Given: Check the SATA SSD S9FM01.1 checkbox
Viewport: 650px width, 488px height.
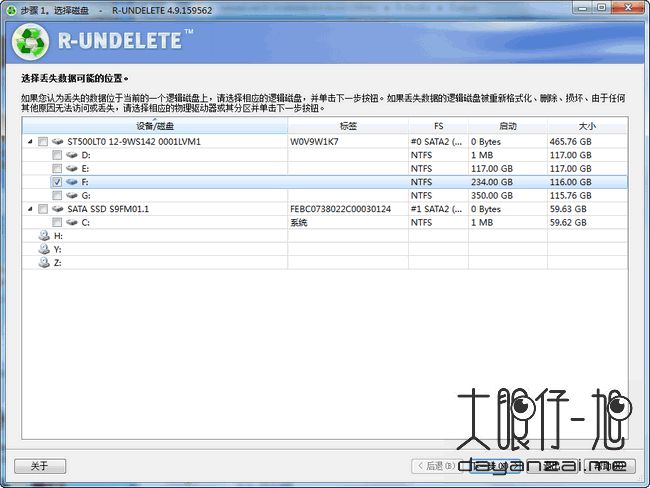Looking at the screenshot, I should pos(43,209).
